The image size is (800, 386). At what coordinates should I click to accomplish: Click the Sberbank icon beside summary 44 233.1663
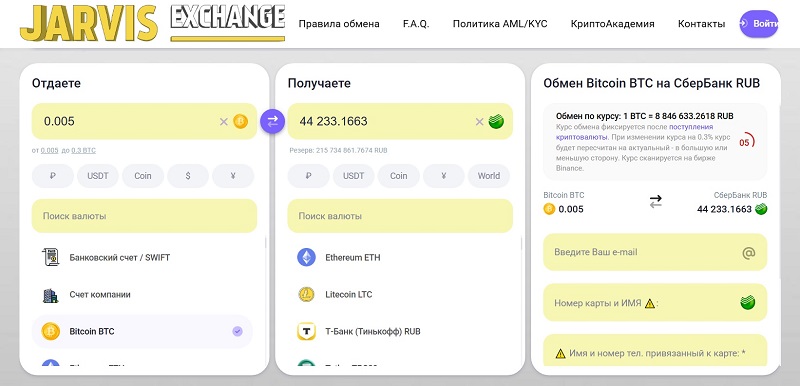[761, 209]
